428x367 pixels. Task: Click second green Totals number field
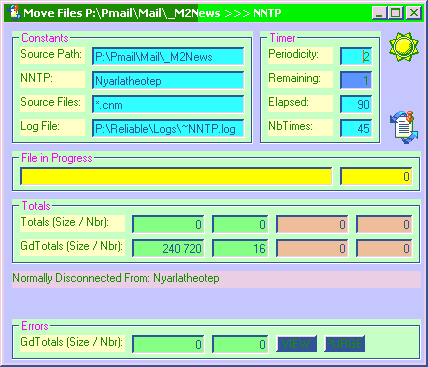tap(240, 224)
